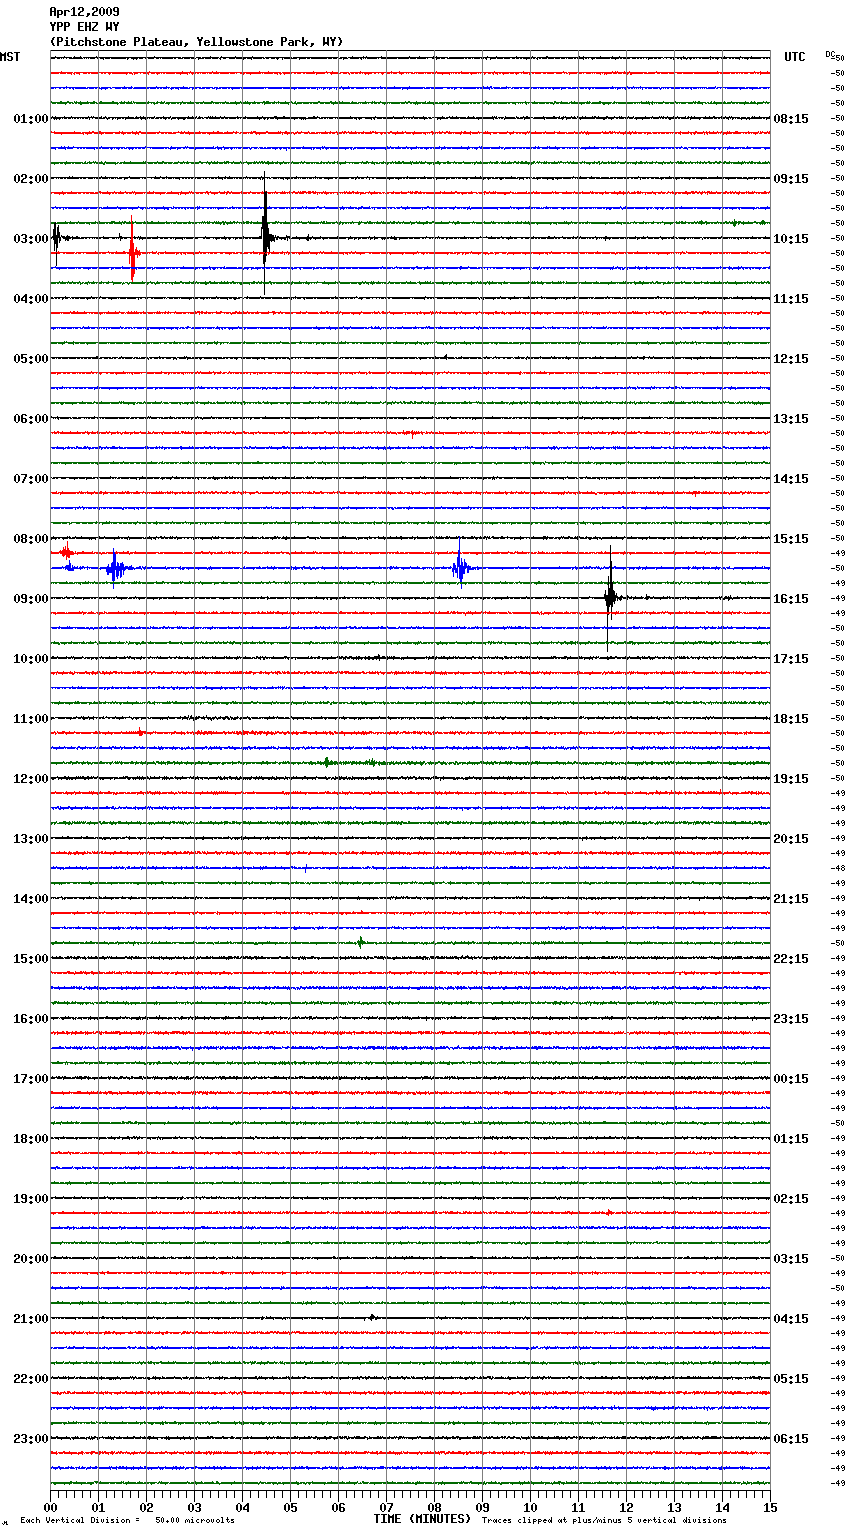Image resolution: width=850 pixels, height=1534 pixels.
Task: Click the small red burst just after 08:00
Action: 66,552
